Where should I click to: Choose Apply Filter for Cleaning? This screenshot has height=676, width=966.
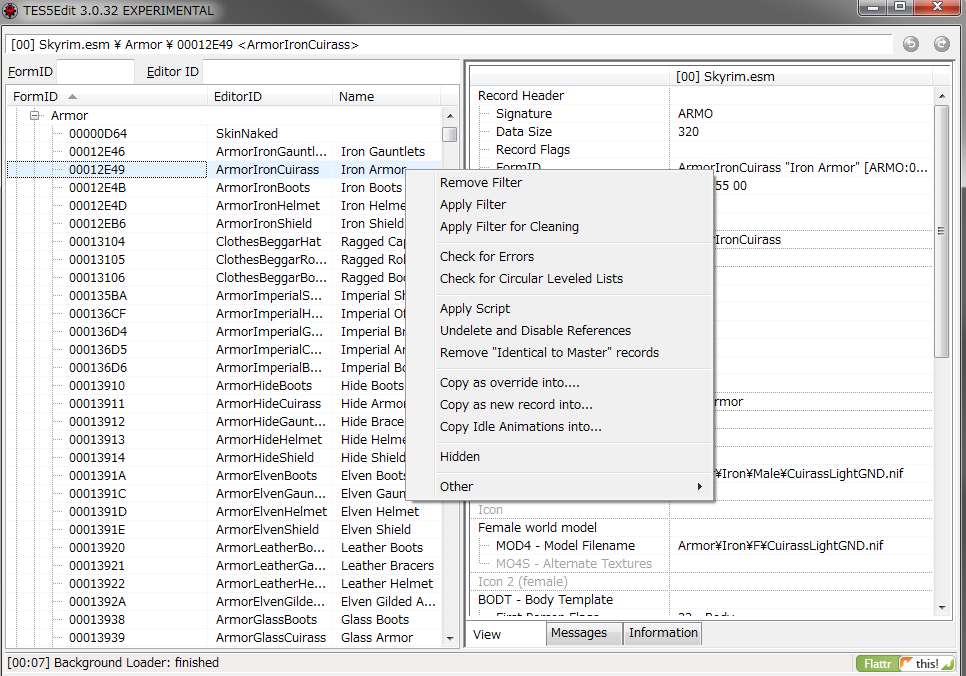click(509, 227)
